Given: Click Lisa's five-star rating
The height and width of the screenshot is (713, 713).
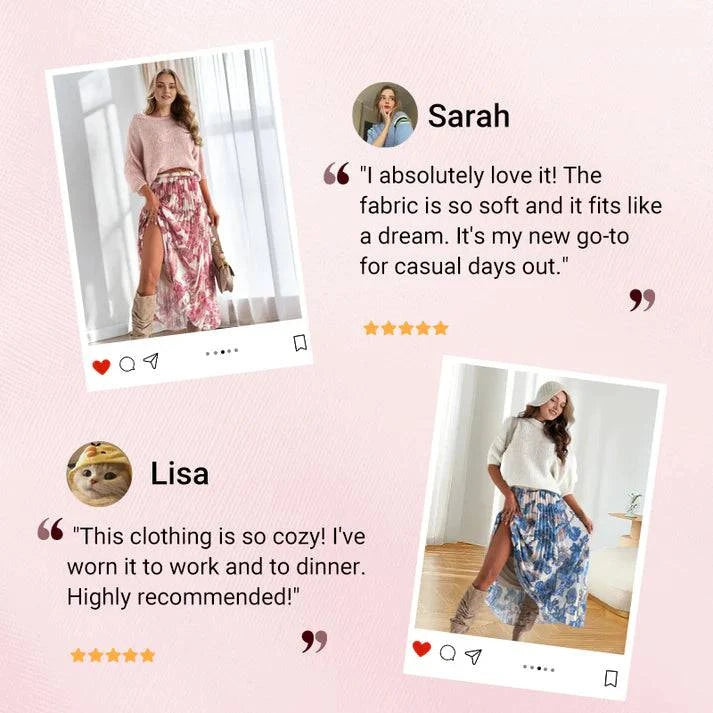Looking at the screenshot, I should pyautogui.click(x=113, y=655).
